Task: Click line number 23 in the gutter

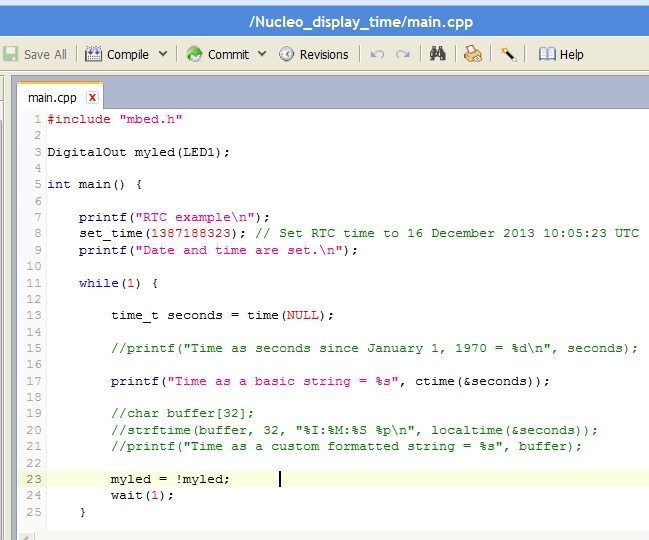Action: [35, 479]
